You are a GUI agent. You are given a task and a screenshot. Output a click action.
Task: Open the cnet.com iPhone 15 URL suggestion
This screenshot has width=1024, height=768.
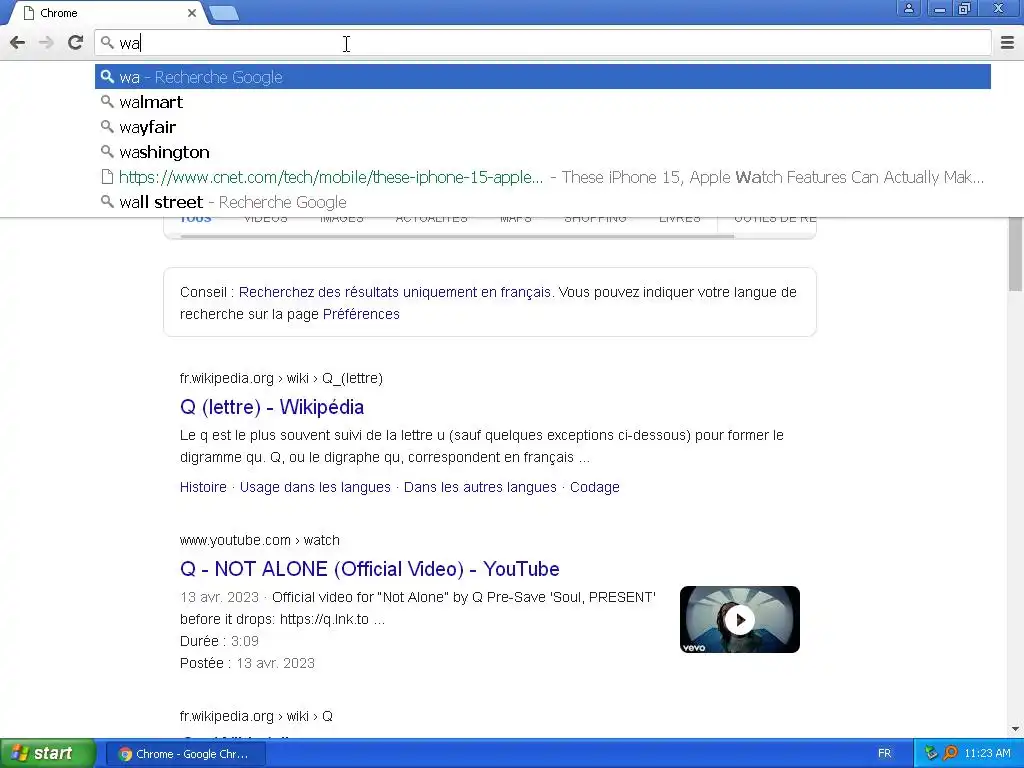click(x=543, y=177)
